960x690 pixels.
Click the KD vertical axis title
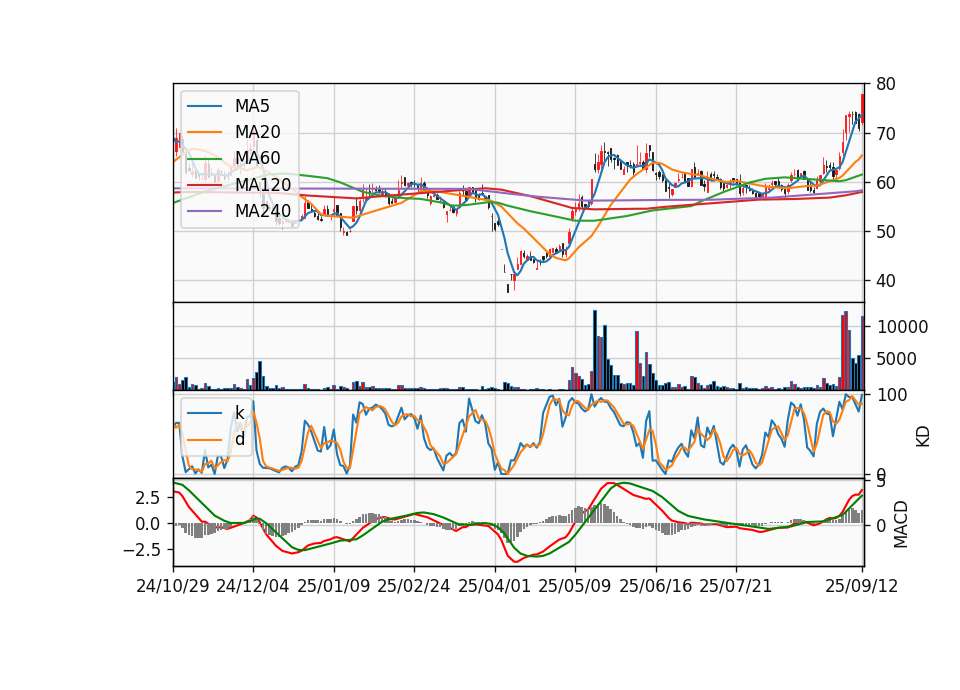tap(923, 437)
